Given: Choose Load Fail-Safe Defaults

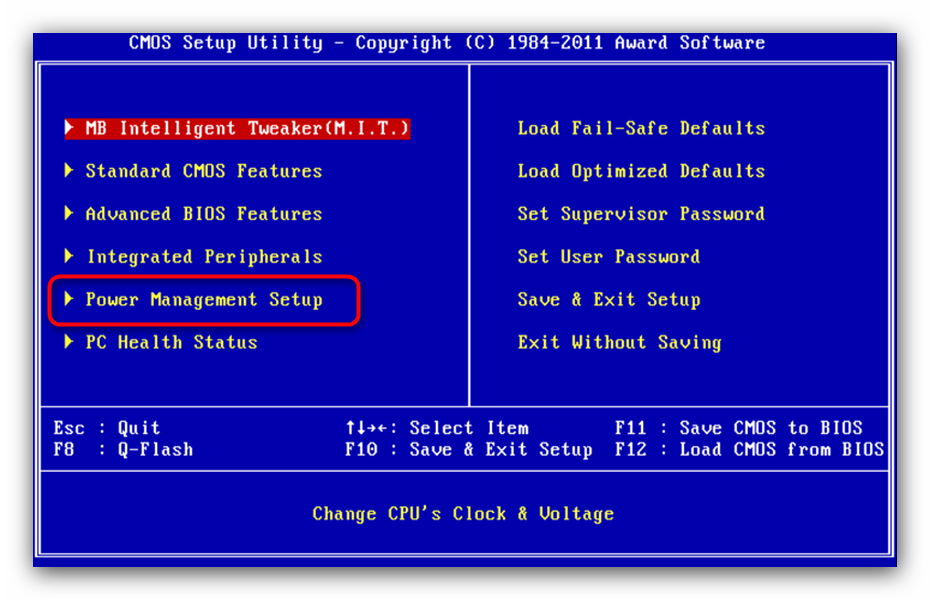Looking at the screenshot, I should 641,128.
